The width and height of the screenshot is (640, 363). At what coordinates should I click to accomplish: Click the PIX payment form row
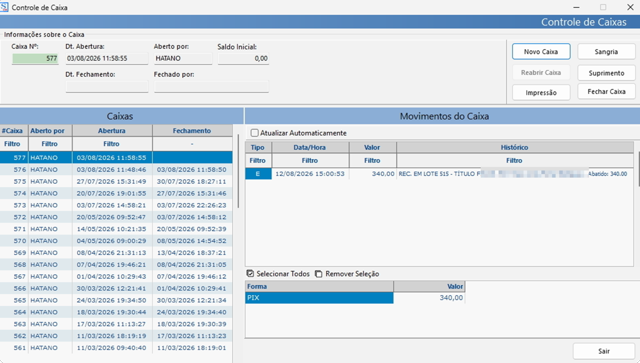[355, 298]
